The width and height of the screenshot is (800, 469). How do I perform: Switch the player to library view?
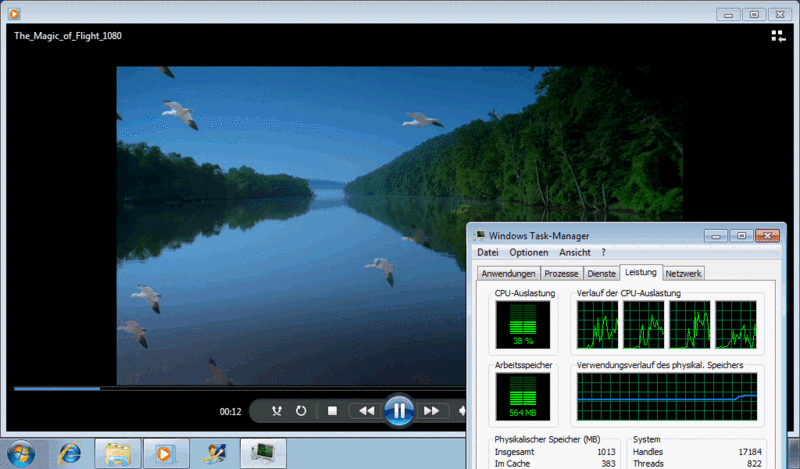click(x=778, y=36)
